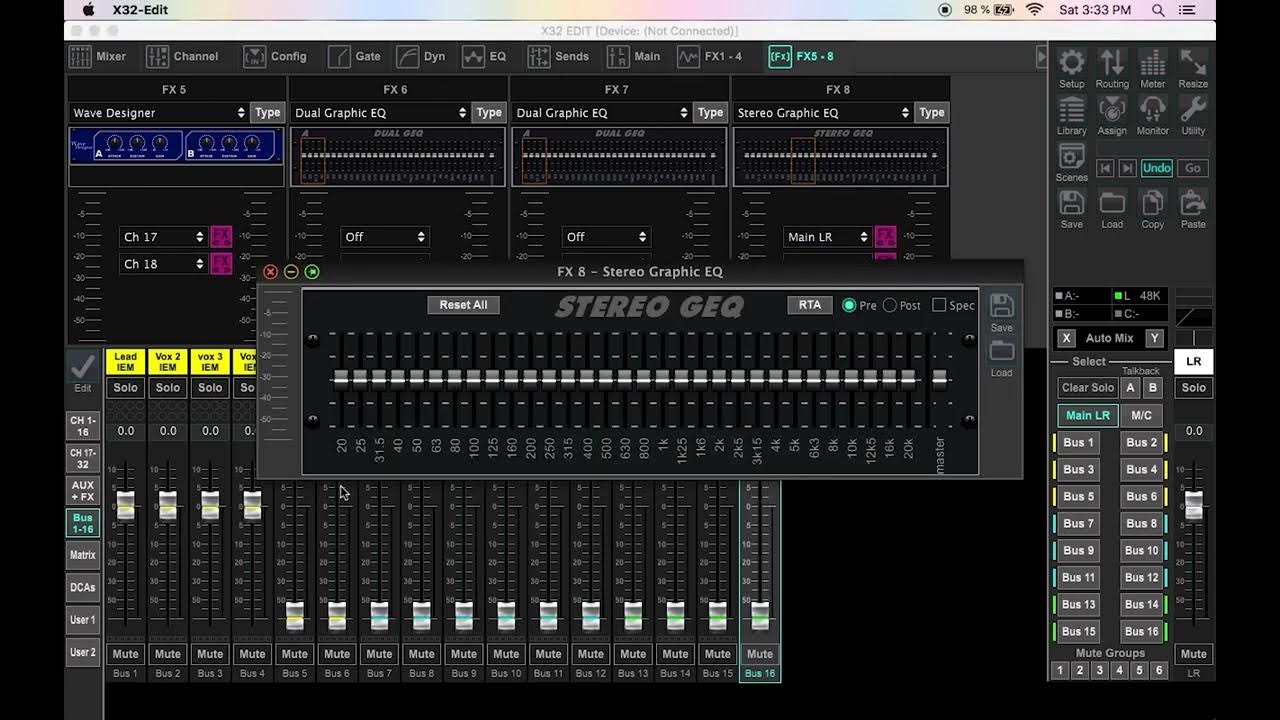Open the Apple menu

88,10
